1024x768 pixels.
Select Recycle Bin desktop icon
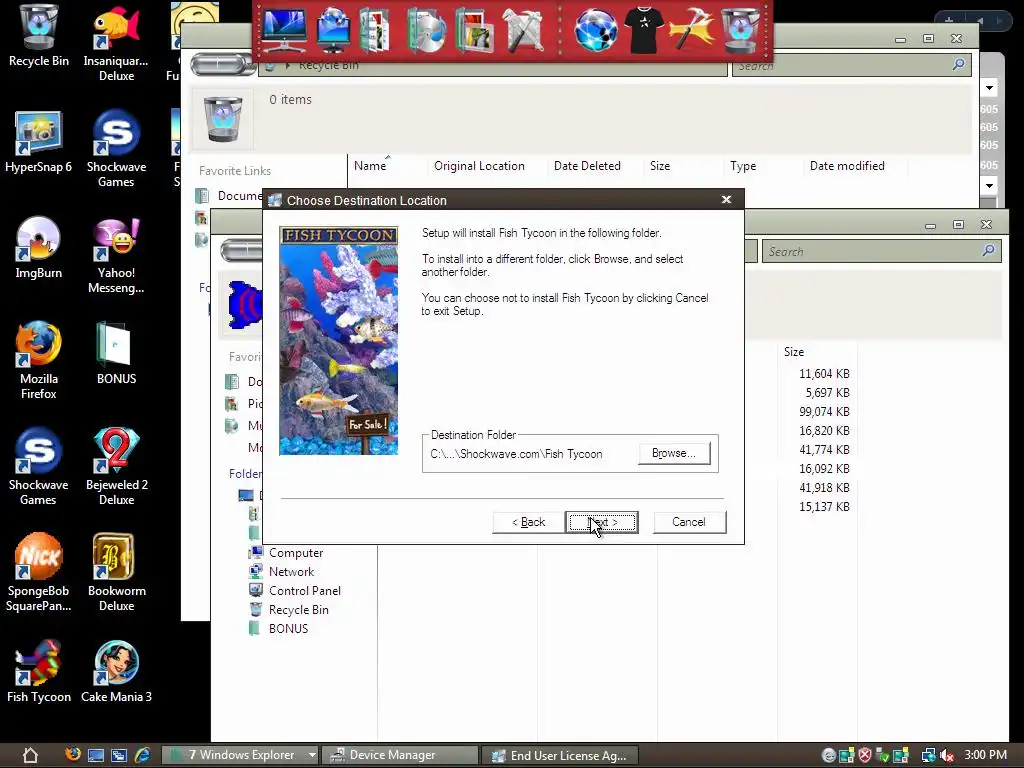(39, 36)
